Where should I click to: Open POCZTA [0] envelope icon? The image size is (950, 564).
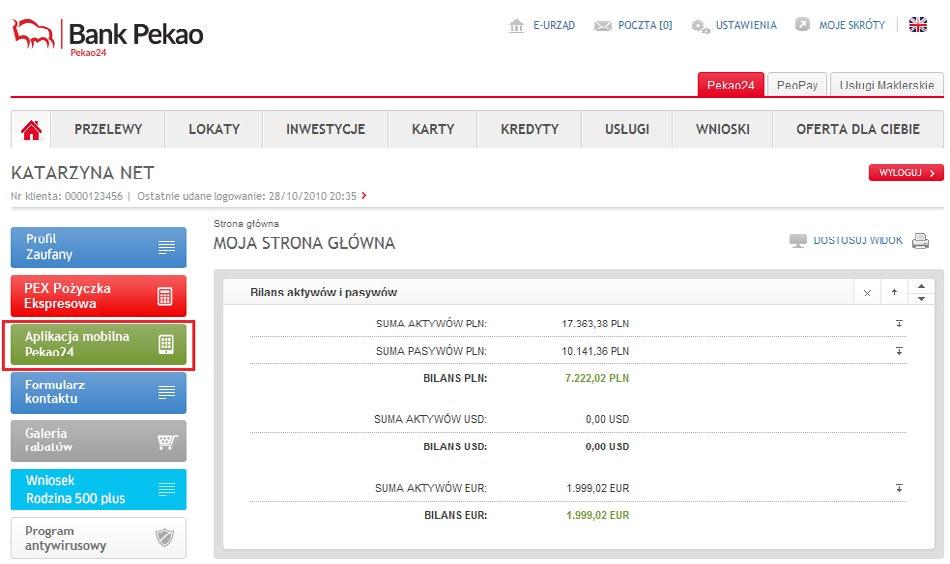tap(602, 25)
